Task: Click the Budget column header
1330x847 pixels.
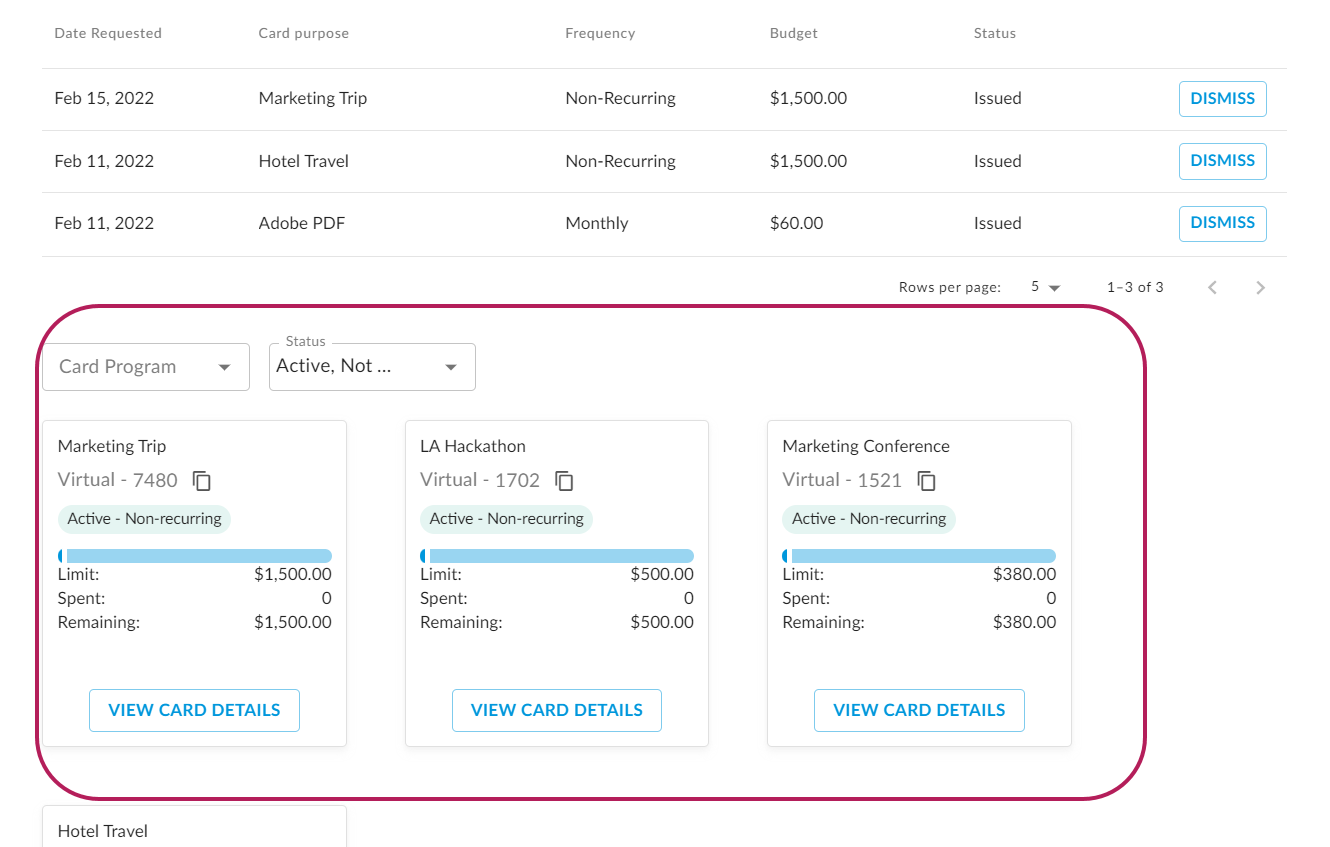Action: click(793, 34)
